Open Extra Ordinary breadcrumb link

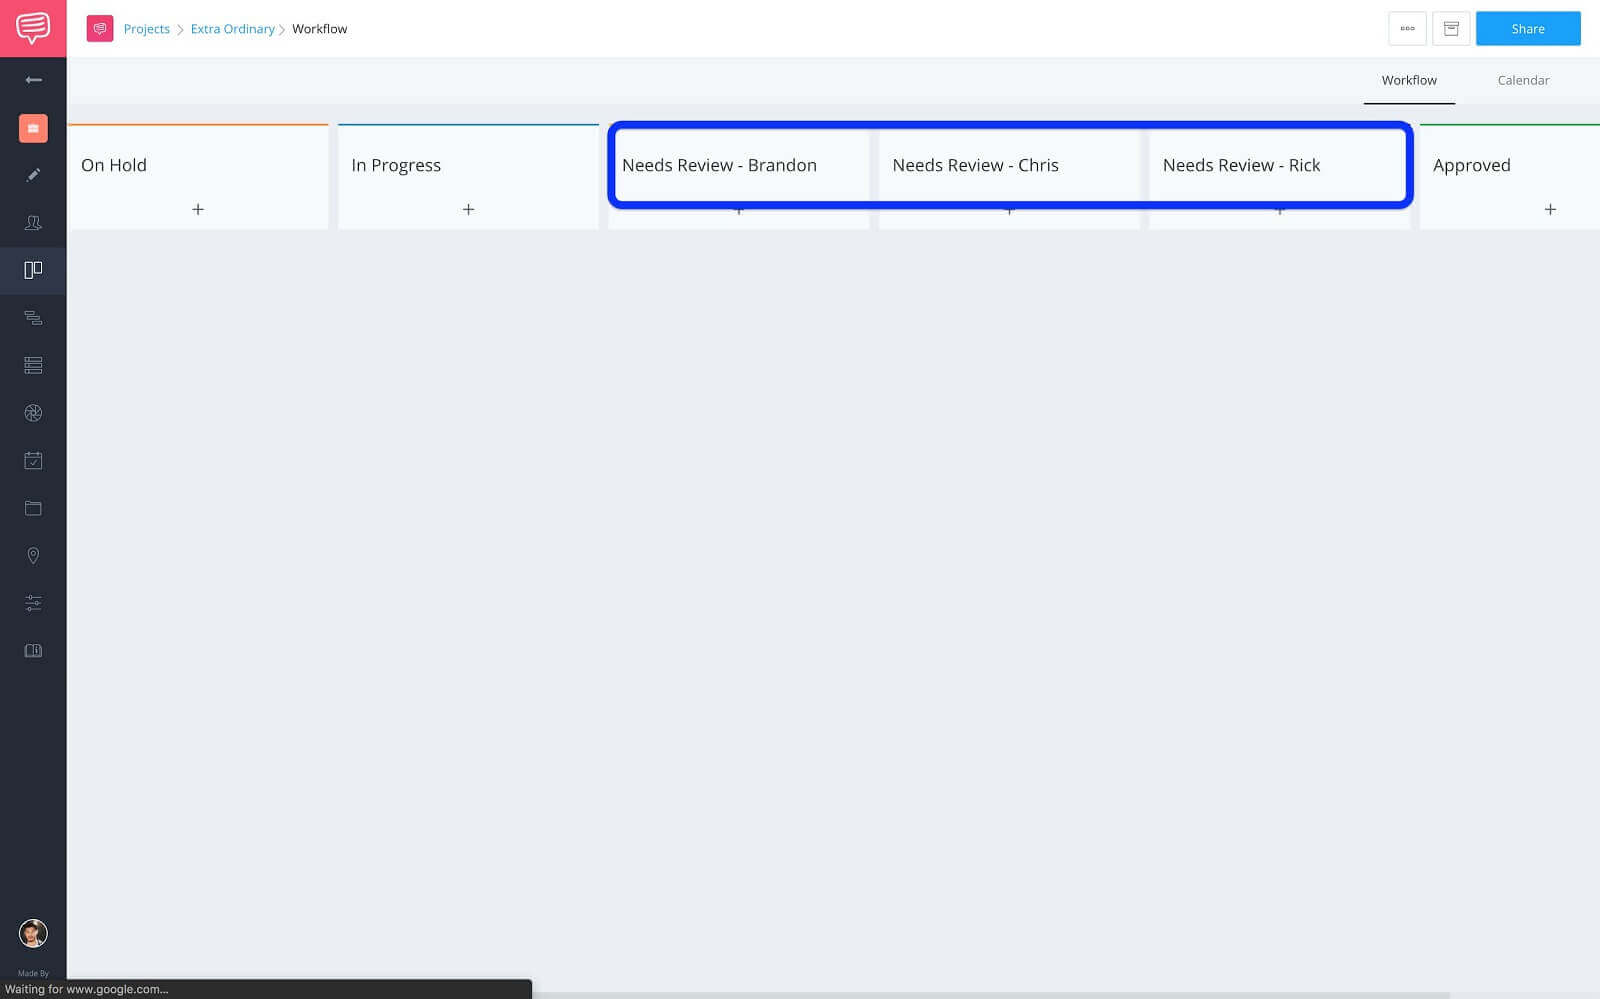tap(232, 29)
